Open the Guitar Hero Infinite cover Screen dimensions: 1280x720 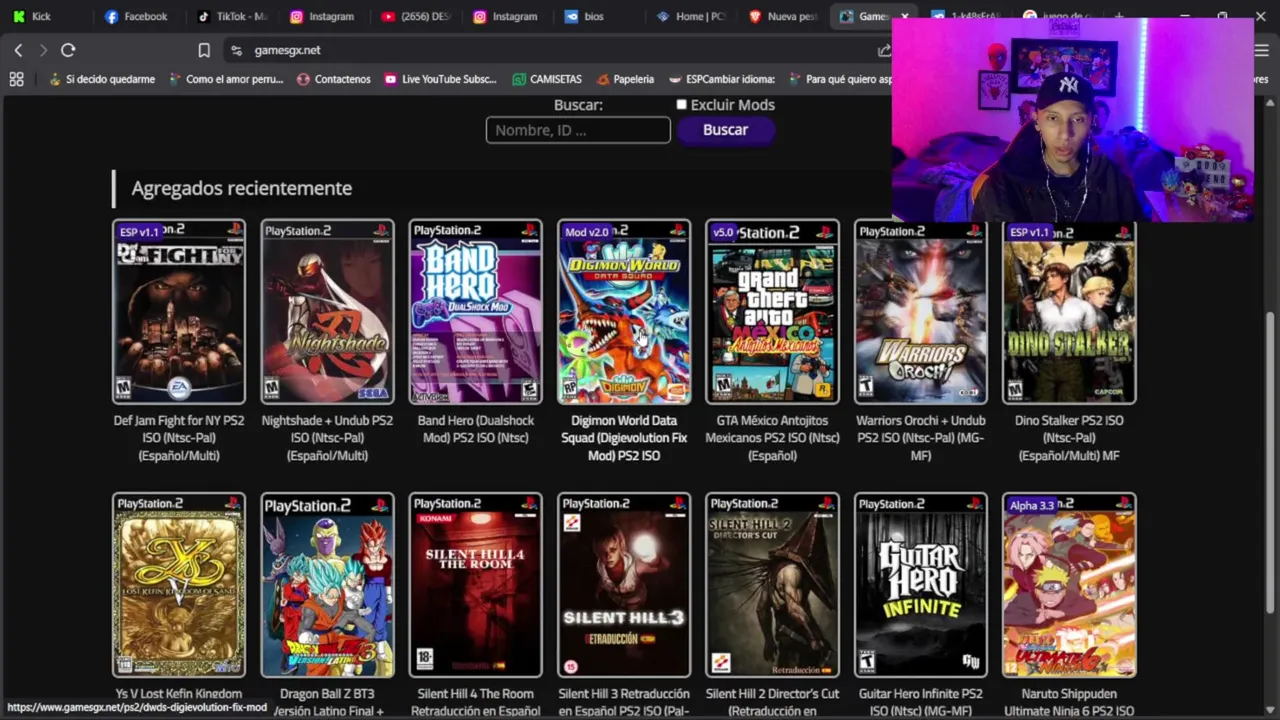920,585
